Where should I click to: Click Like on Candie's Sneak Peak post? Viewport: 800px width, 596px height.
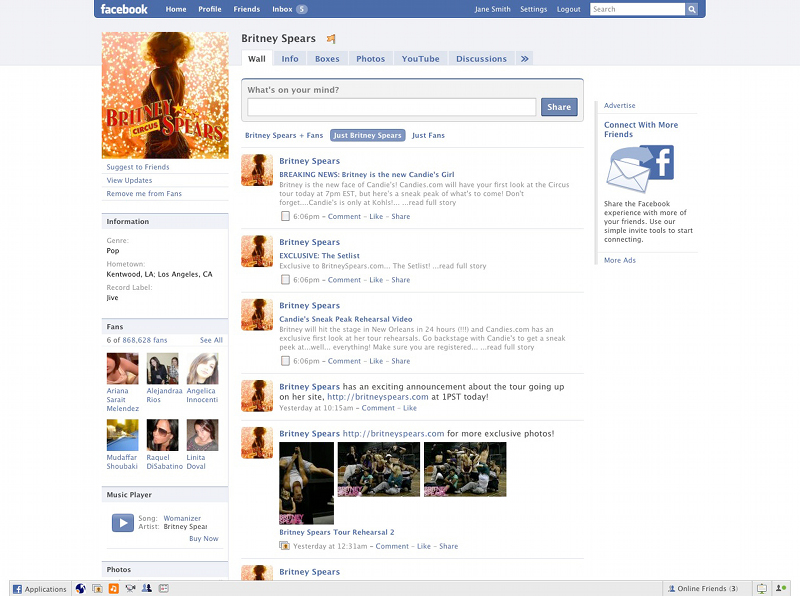click(x=376, y=361)
